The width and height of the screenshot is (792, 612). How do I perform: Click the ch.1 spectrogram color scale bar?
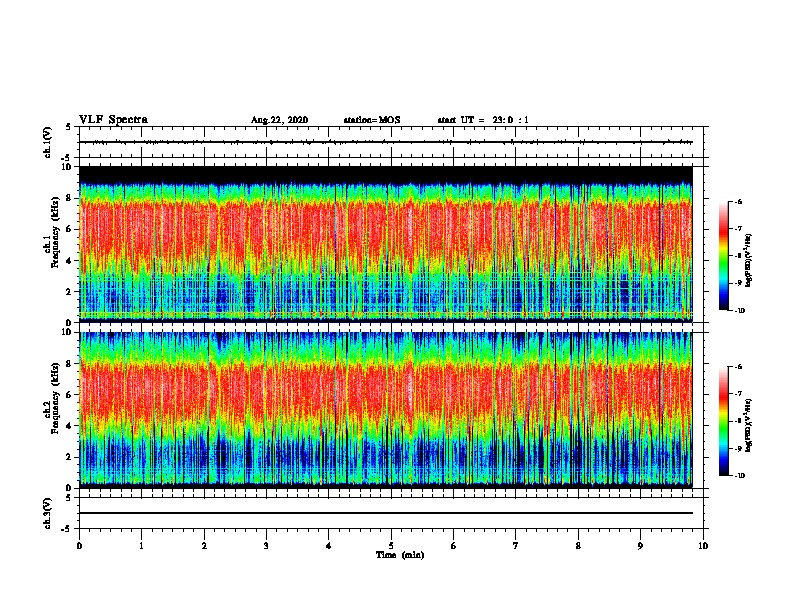(x=724, y=256)
